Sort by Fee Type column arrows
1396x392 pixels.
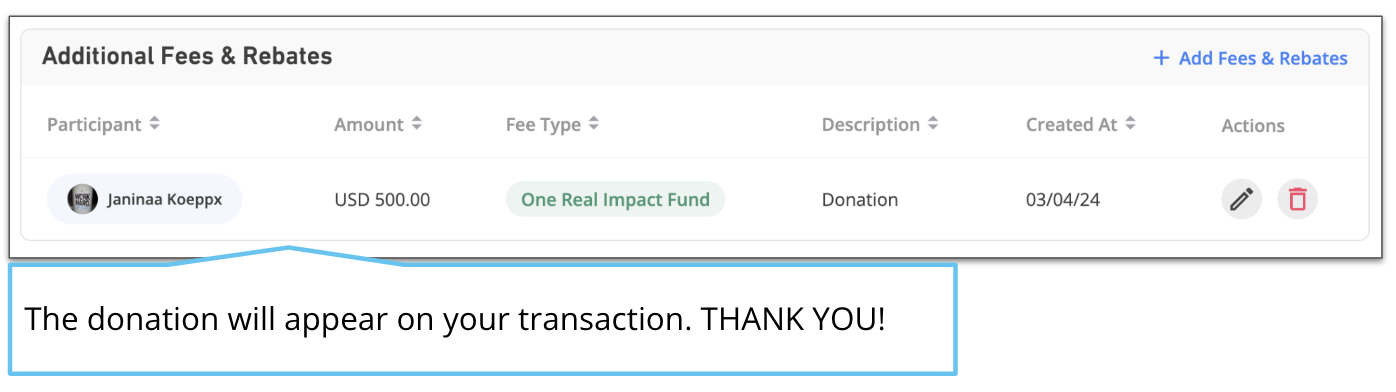click(x=593, y=124)
